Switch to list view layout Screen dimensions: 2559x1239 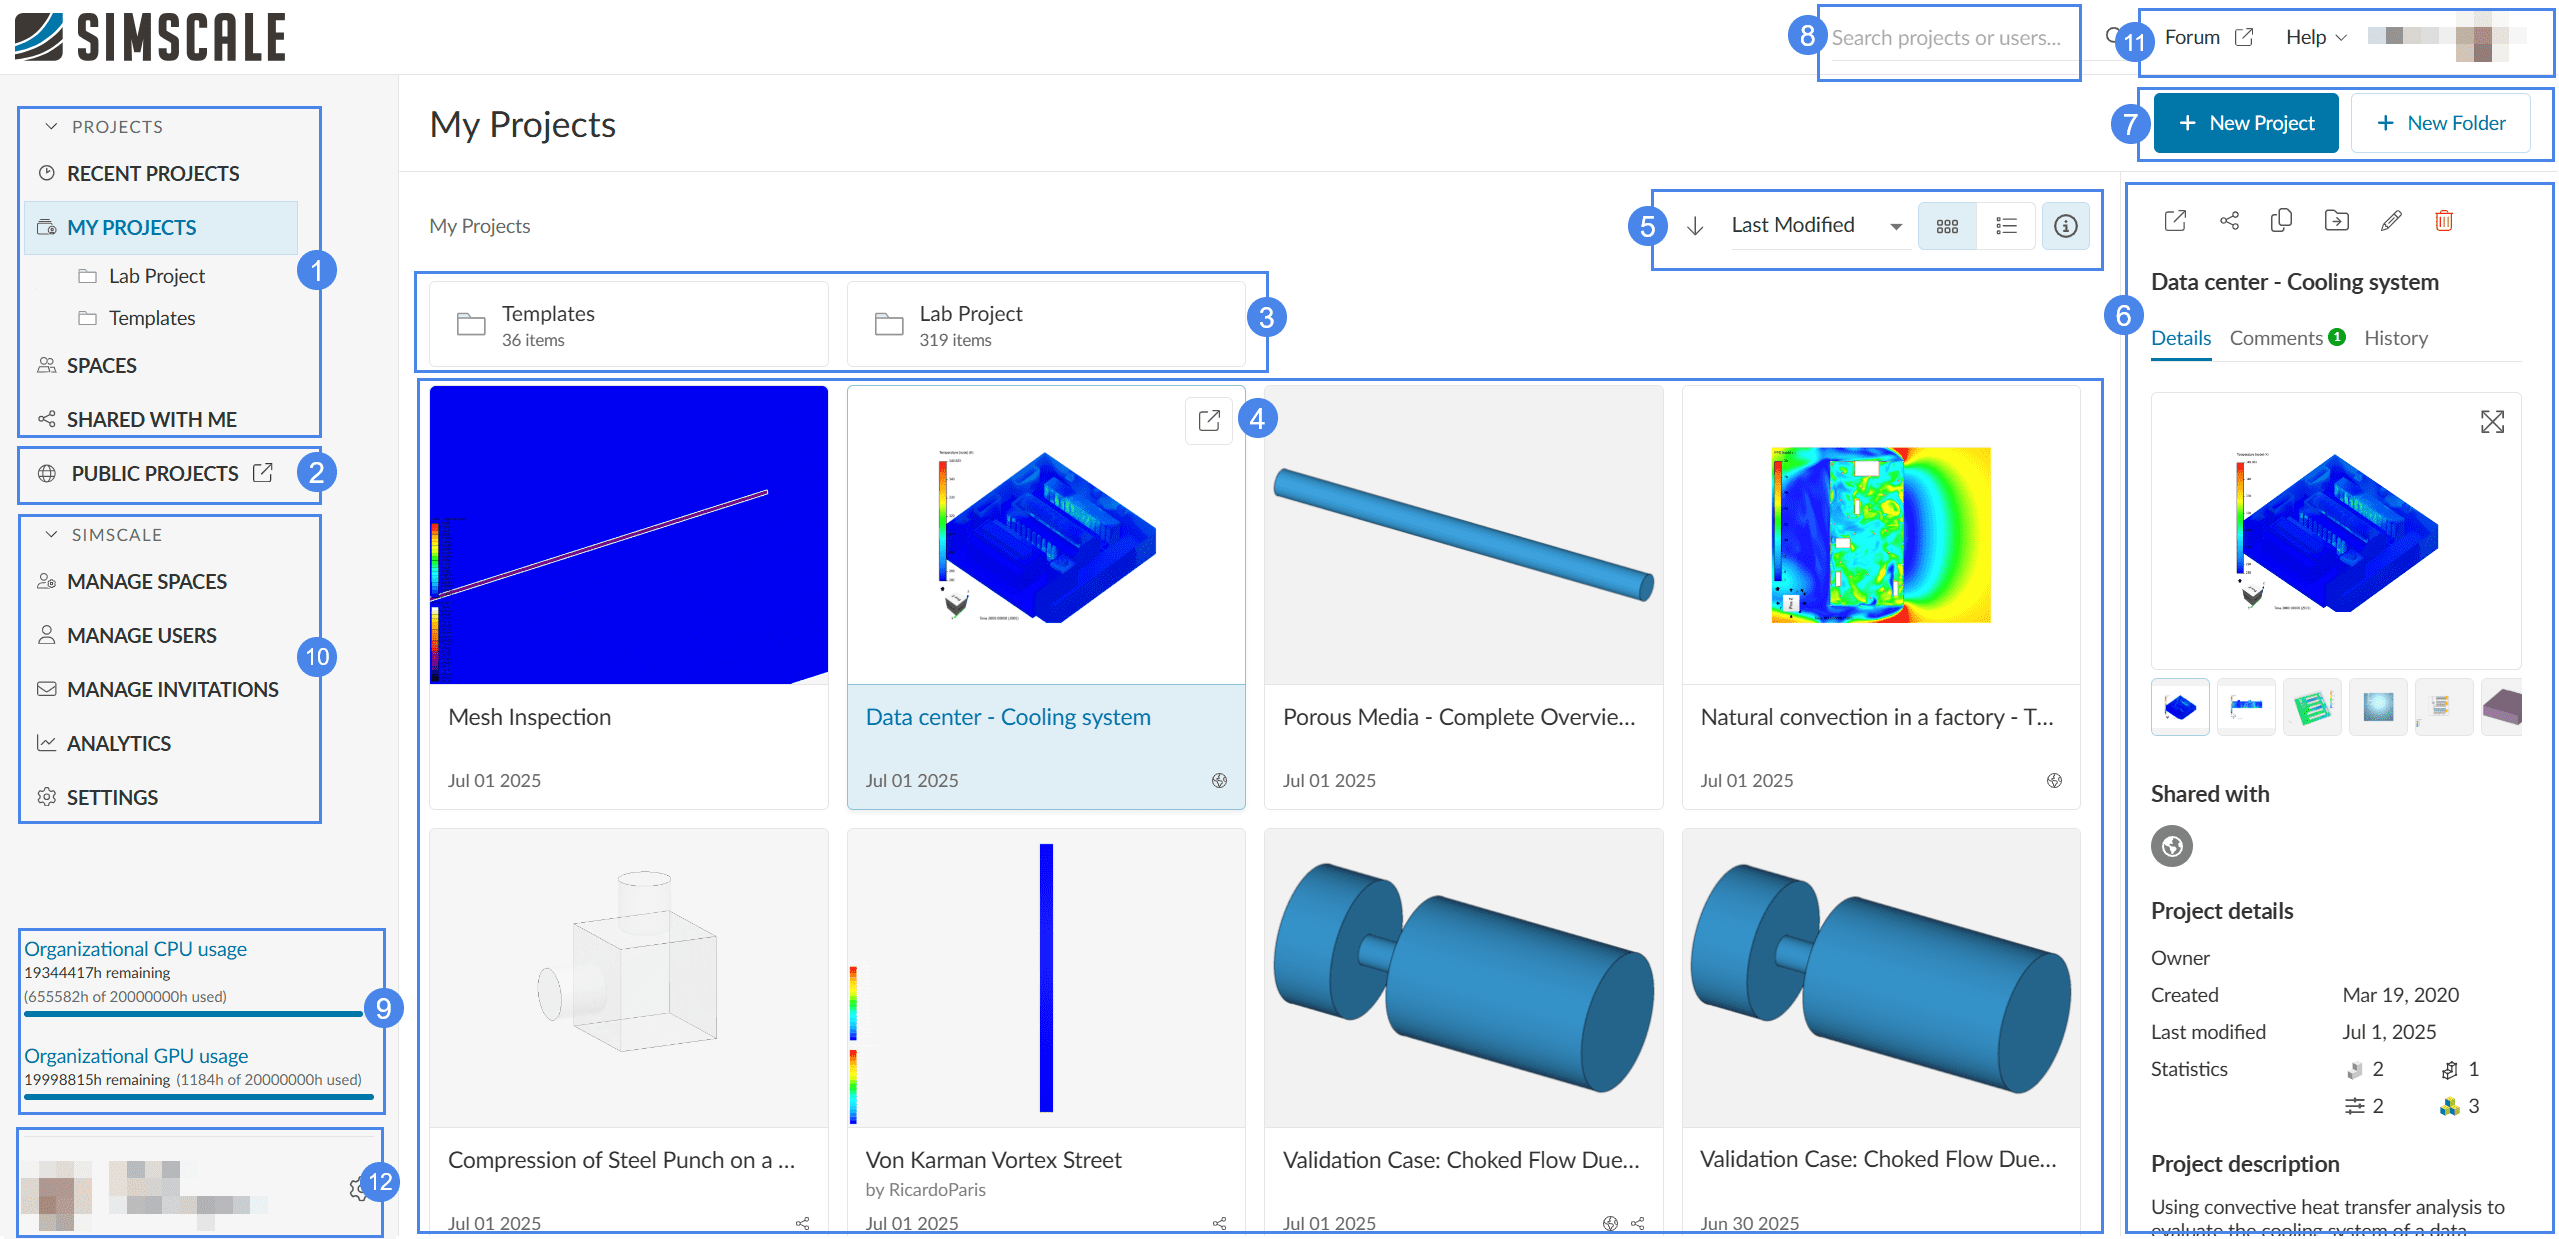2006,226
